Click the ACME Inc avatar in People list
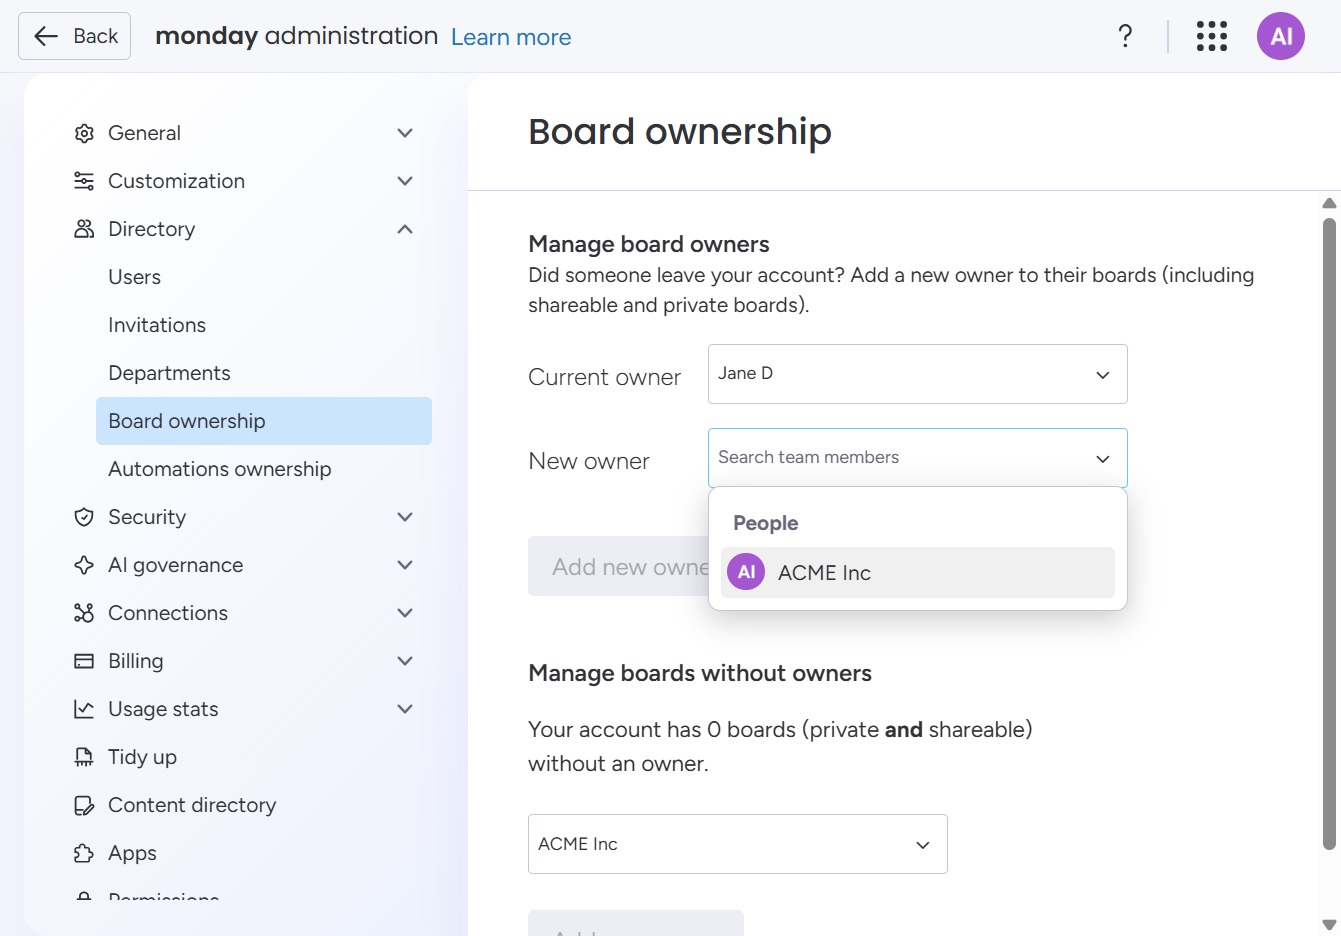Image resolution: width=1341 pixels, height=936 pixels. tap(746, 572)
